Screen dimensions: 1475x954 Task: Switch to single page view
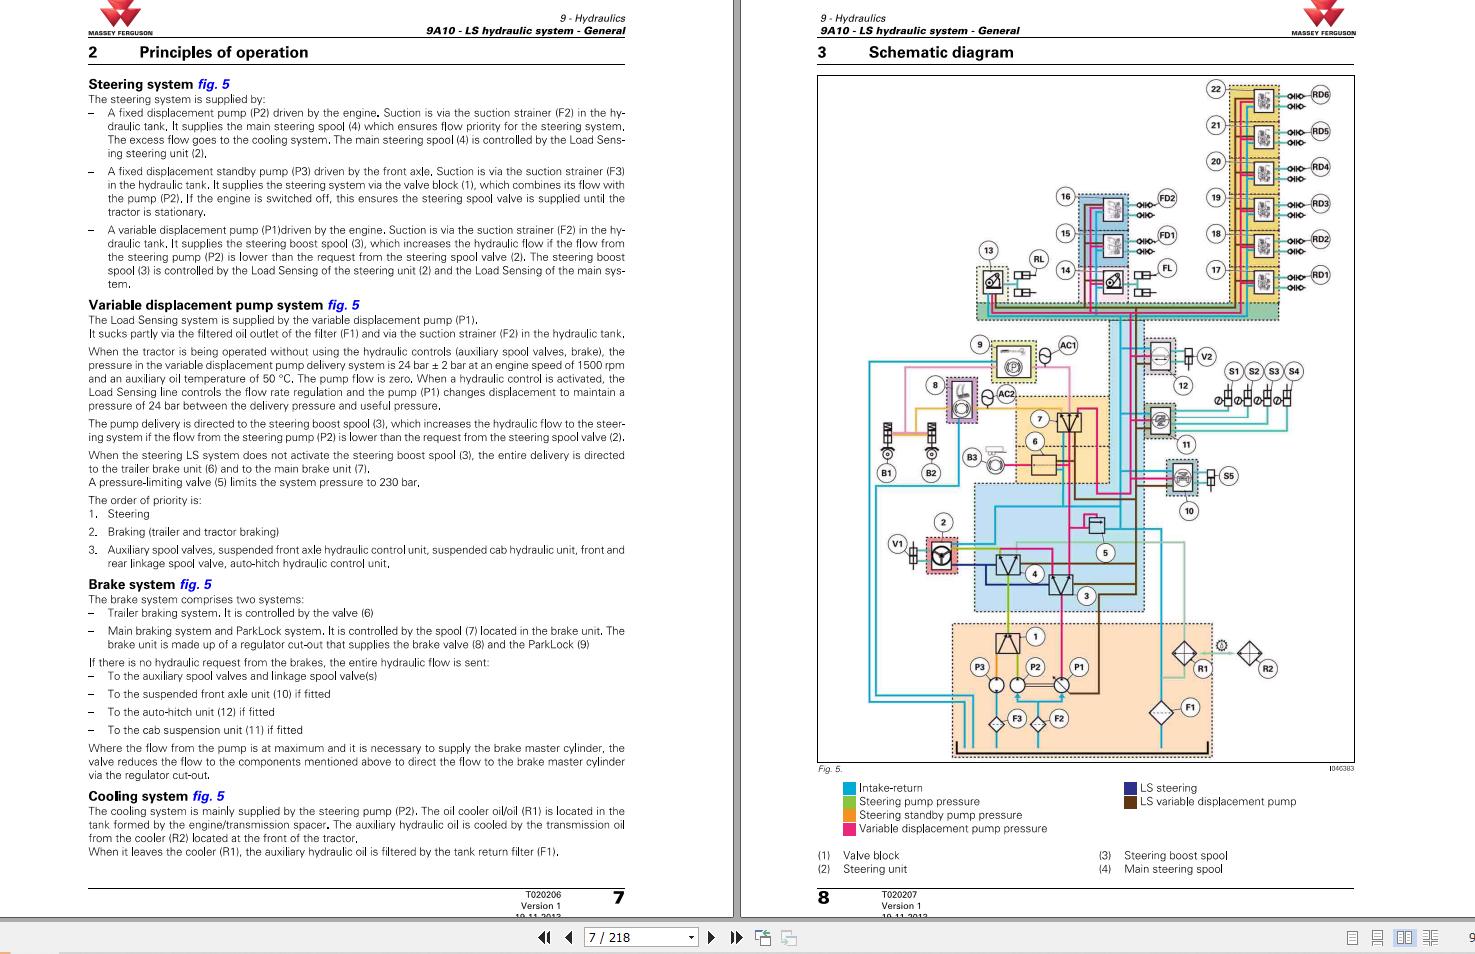point(1353,937)
